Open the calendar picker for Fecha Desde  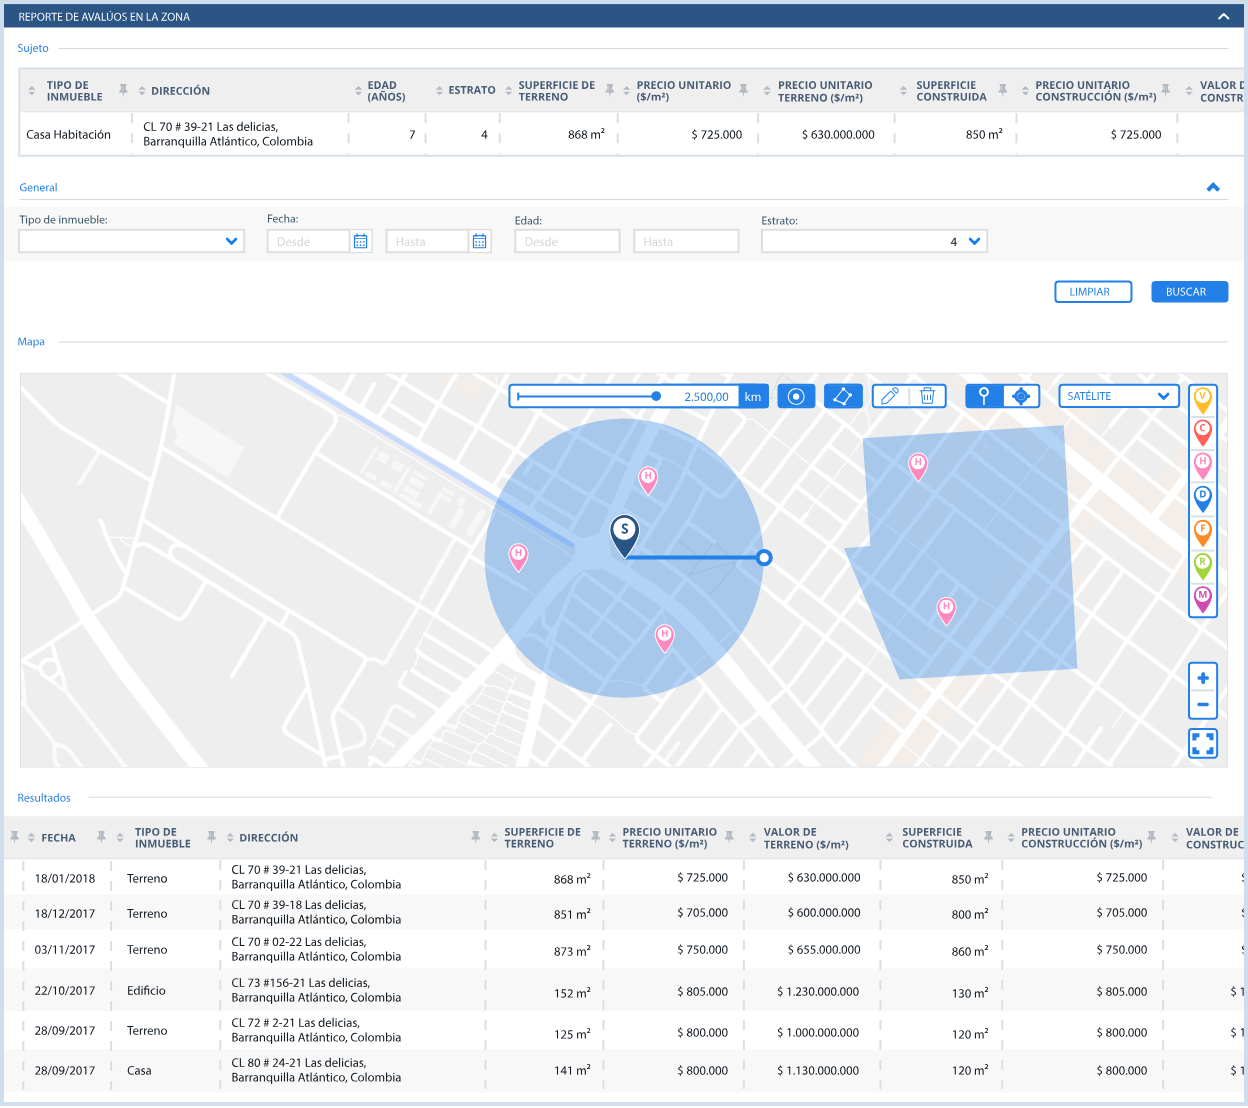pos(360,240)
